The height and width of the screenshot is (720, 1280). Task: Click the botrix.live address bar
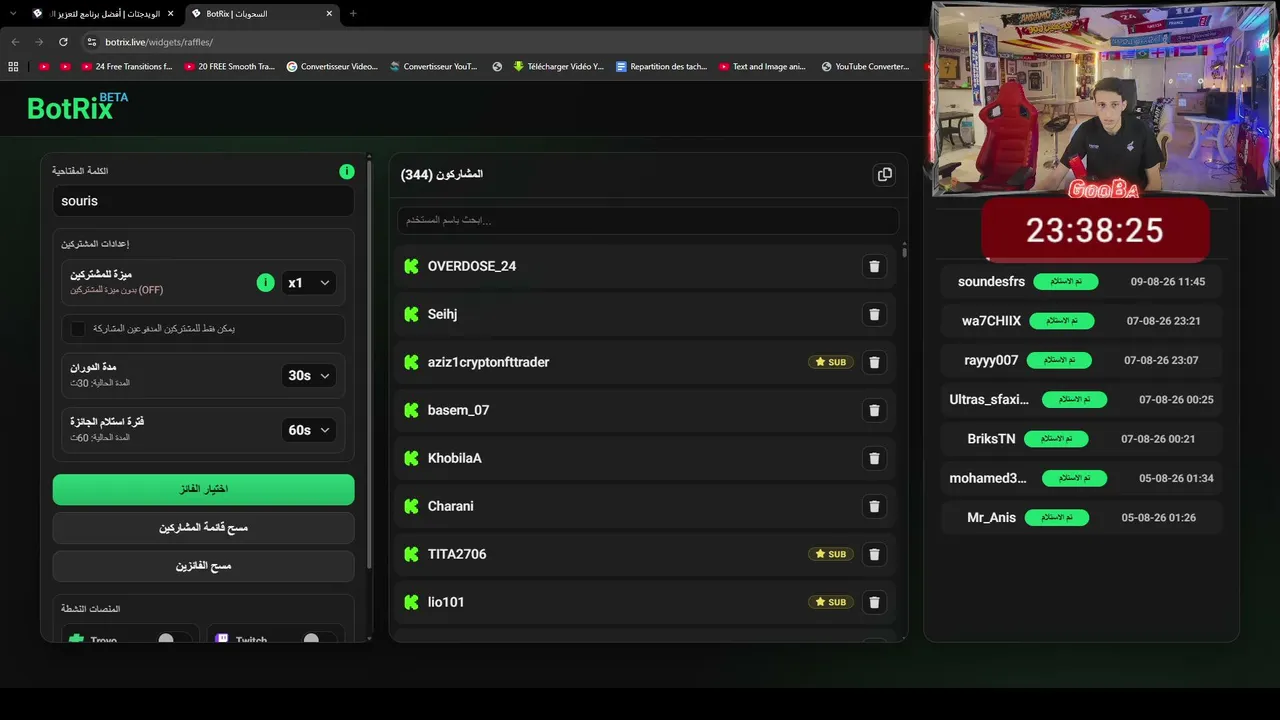tap(500, 42)
